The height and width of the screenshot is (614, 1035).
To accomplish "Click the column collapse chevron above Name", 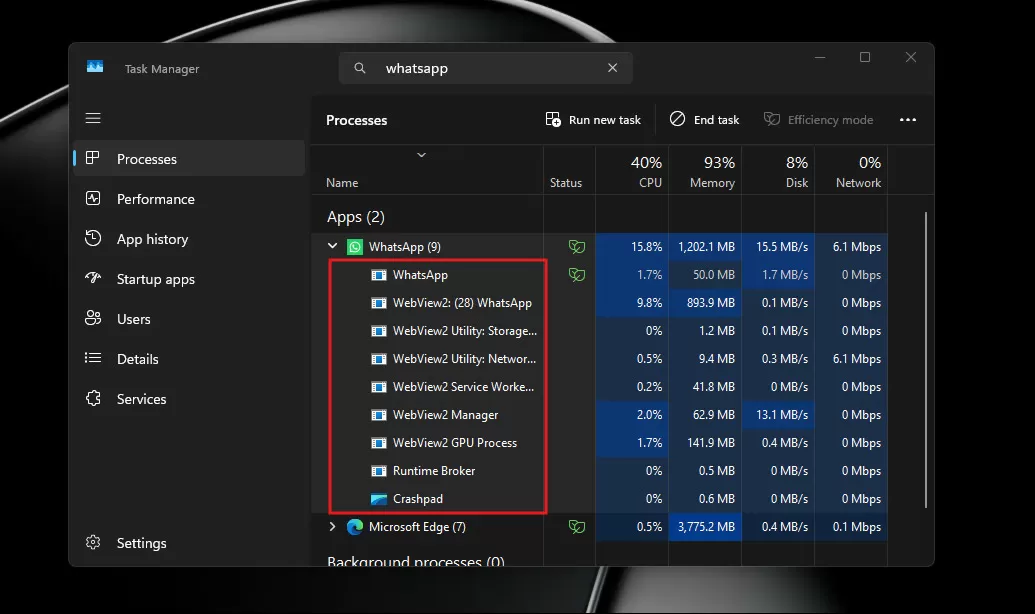I will [421, 155].
